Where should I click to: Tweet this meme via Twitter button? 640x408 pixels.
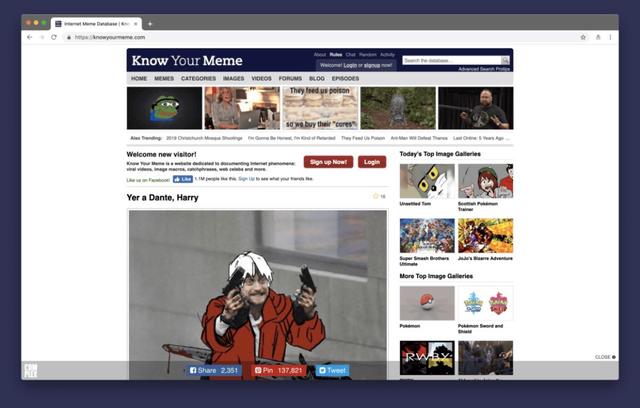[x=333, y=370]
